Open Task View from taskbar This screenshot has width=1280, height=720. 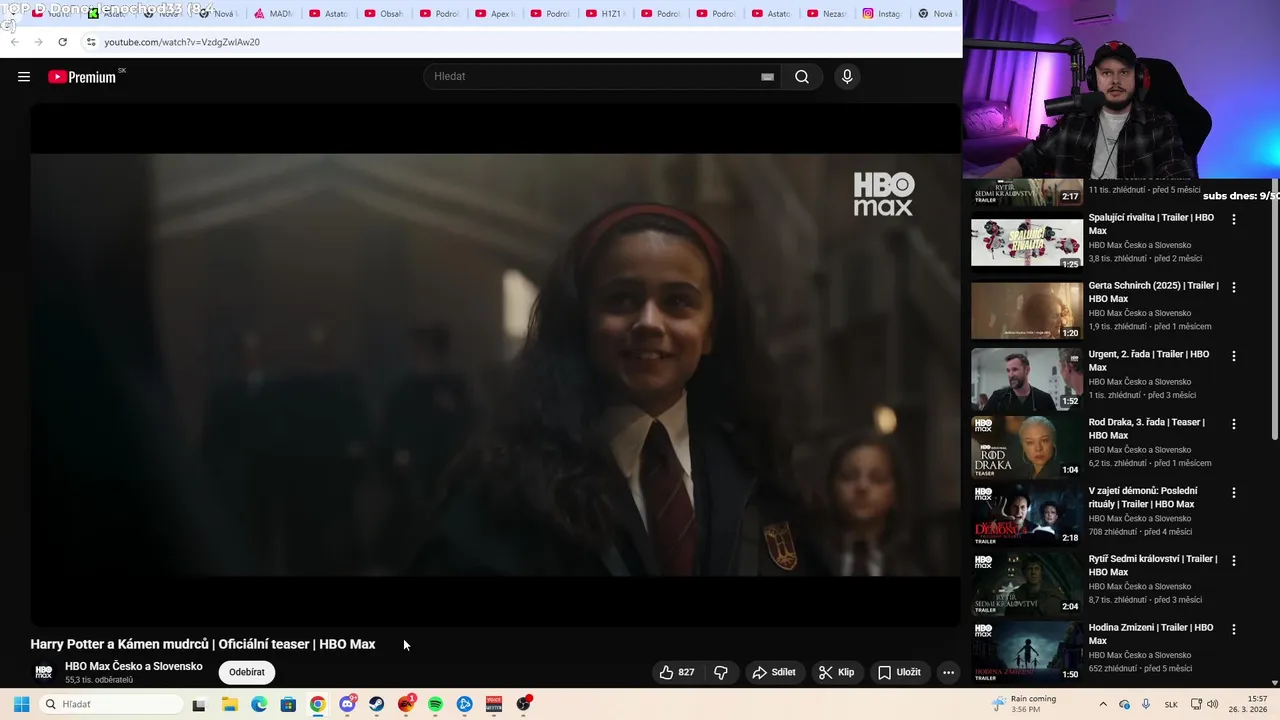199,704
